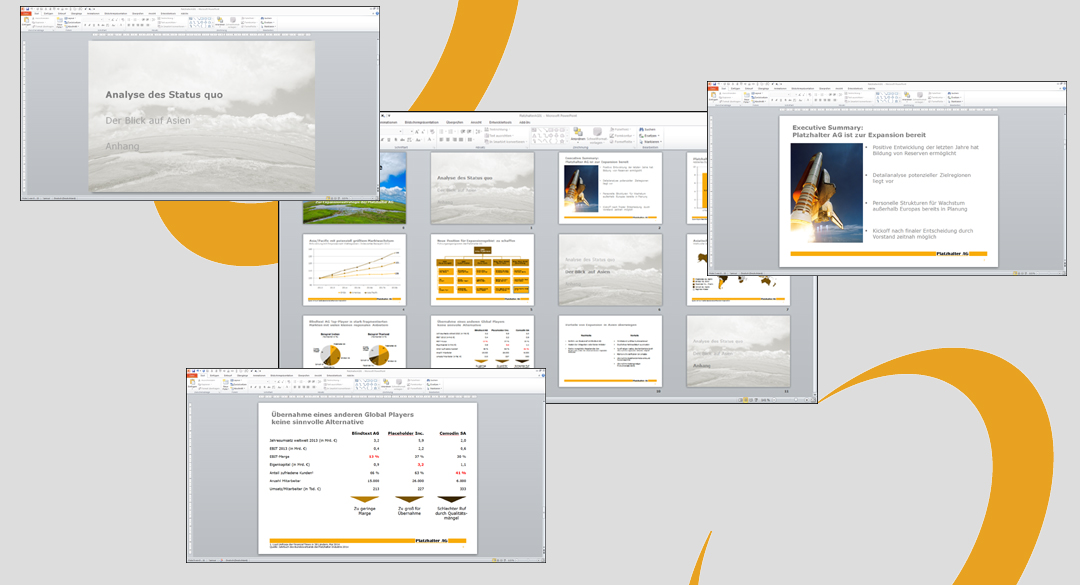Open Formeffekte dropdown in center window
Viewport: 1080px width, 585px height.
coord(621,142)
